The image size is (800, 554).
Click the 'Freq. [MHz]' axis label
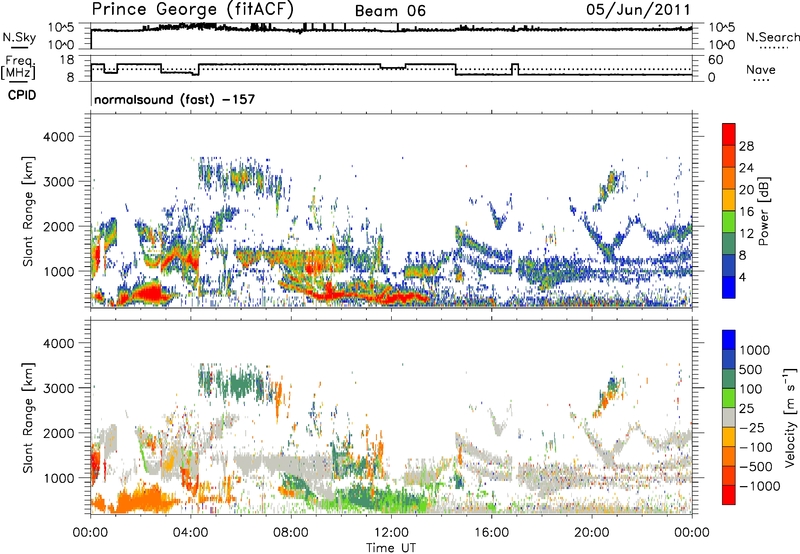pos(18,67)
